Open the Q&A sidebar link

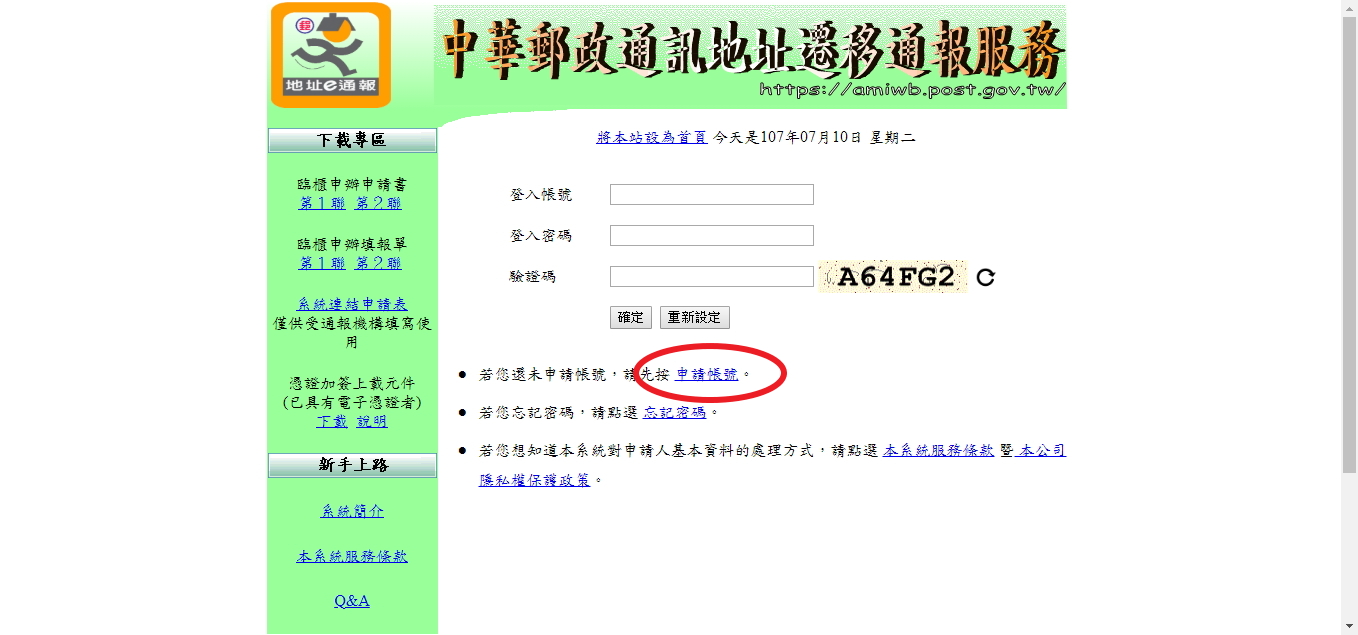tap(352, 601)
